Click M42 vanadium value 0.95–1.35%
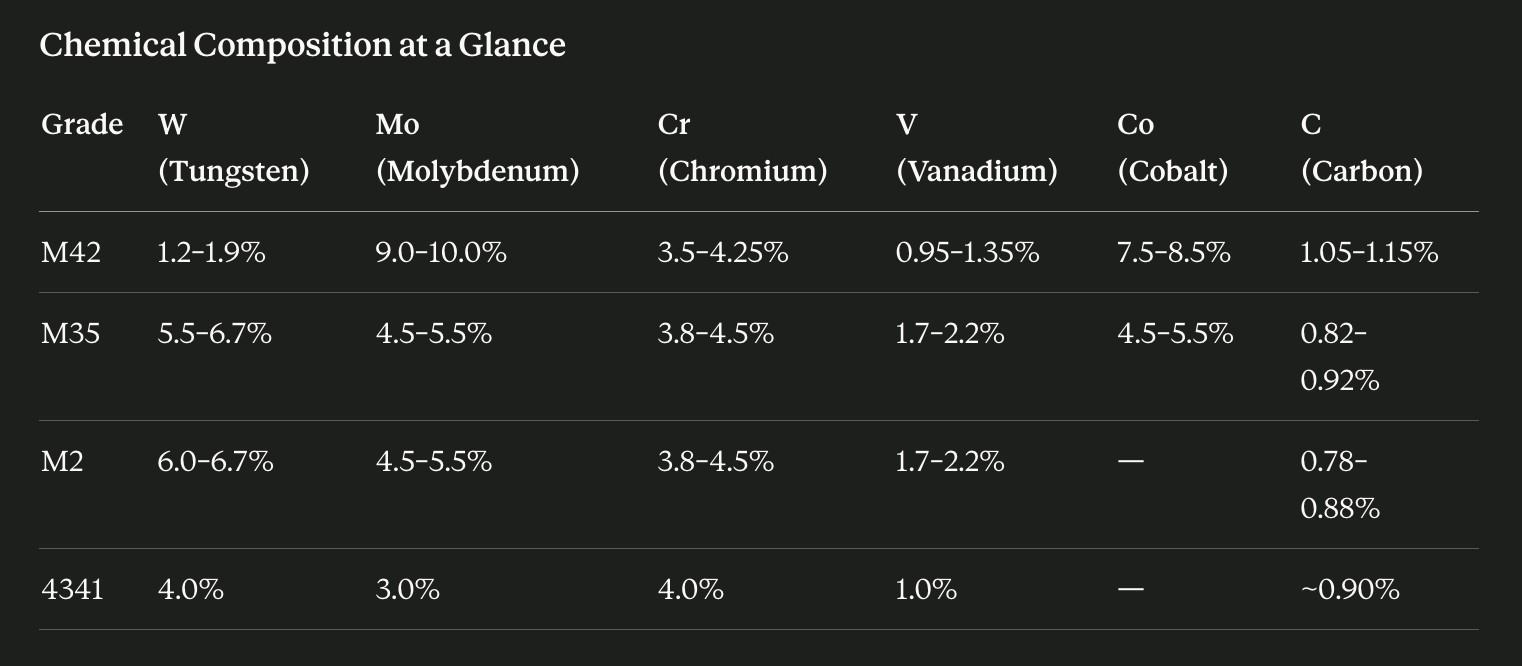Screen dimensions: 1522x666 [x=967, y=253]
